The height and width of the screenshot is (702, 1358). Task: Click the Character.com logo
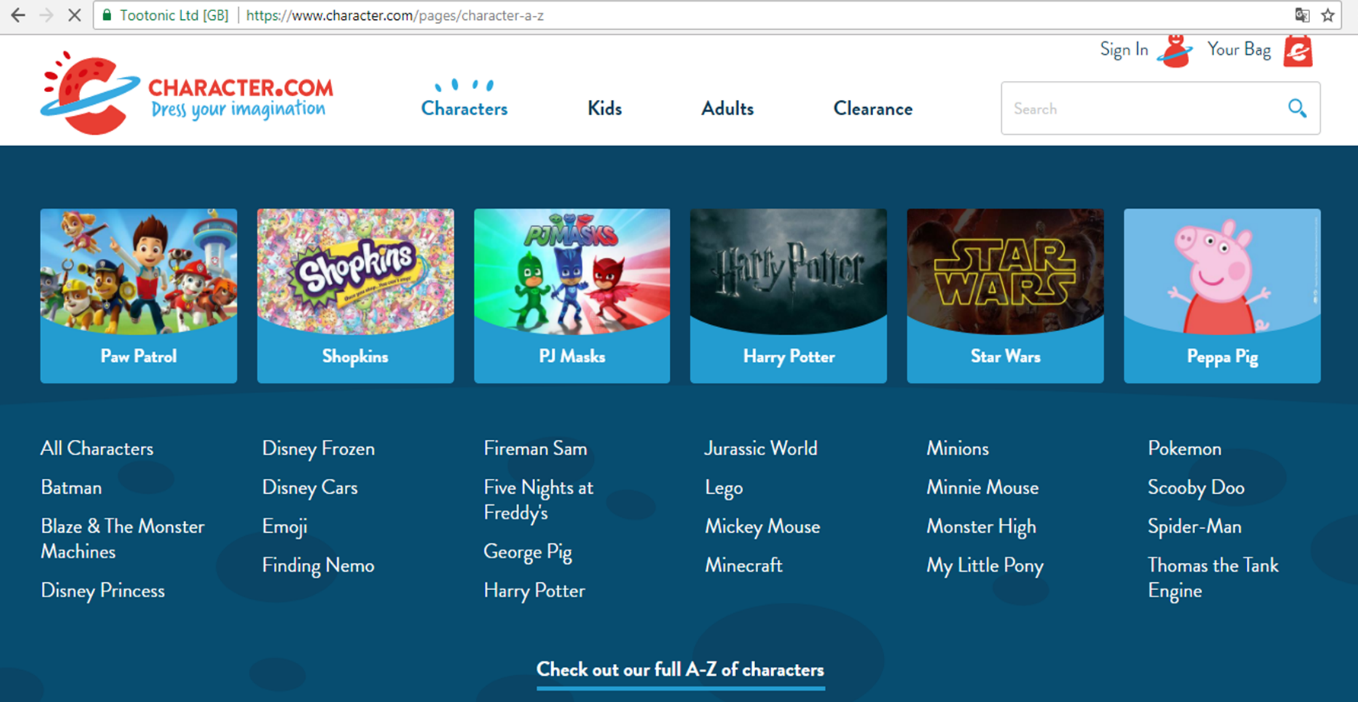point(187,93)
